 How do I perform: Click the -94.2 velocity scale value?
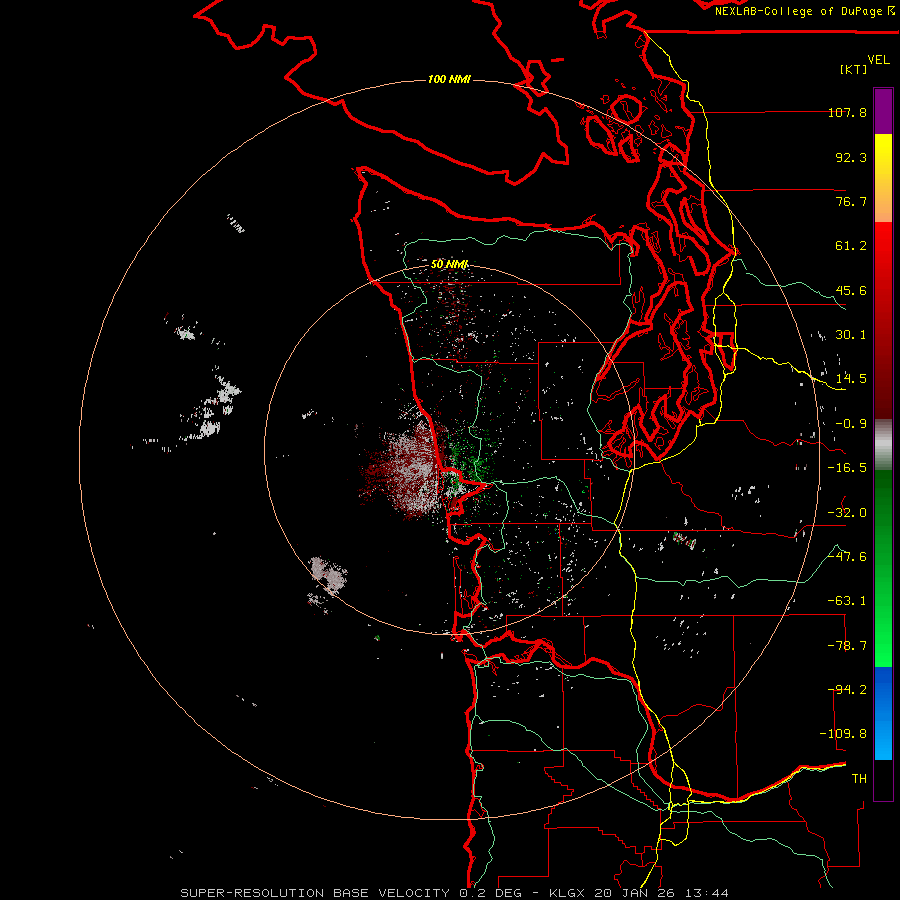(x=847, y=690)
